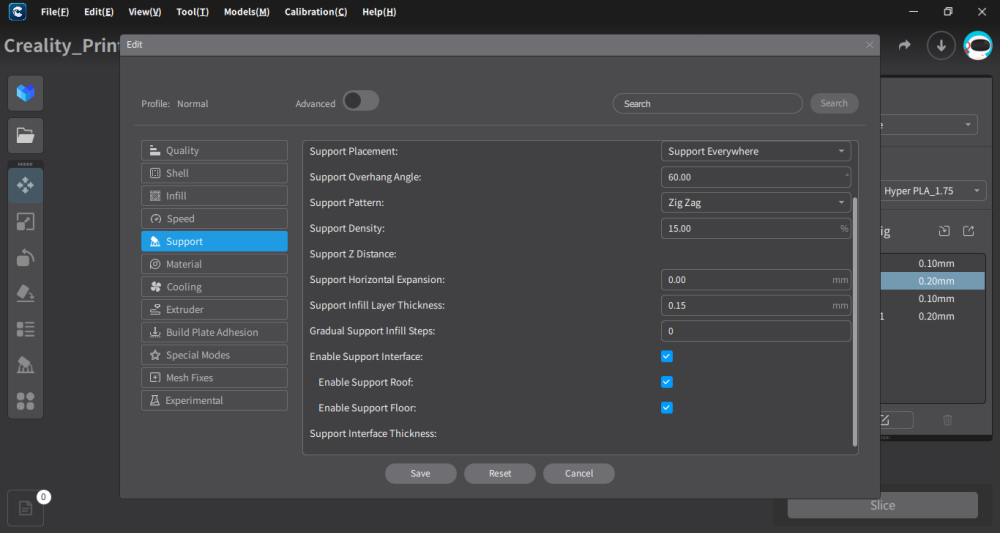Click the four-circle layout tool icon

(26, 401)
